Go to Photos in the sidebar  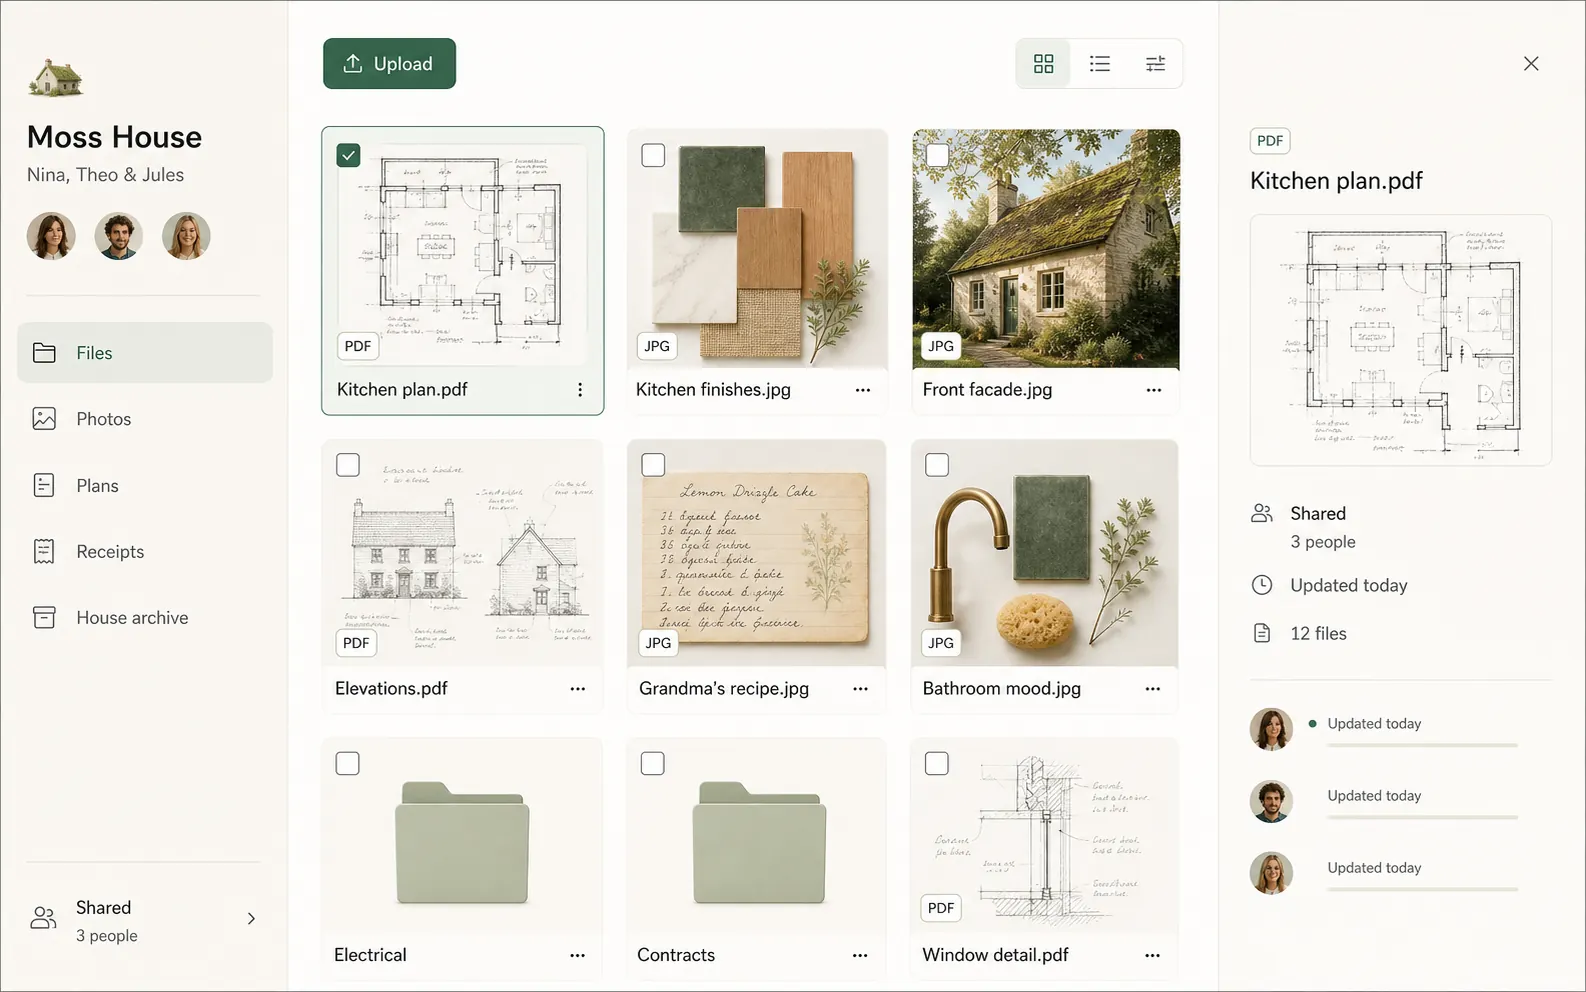click(145, 419)
